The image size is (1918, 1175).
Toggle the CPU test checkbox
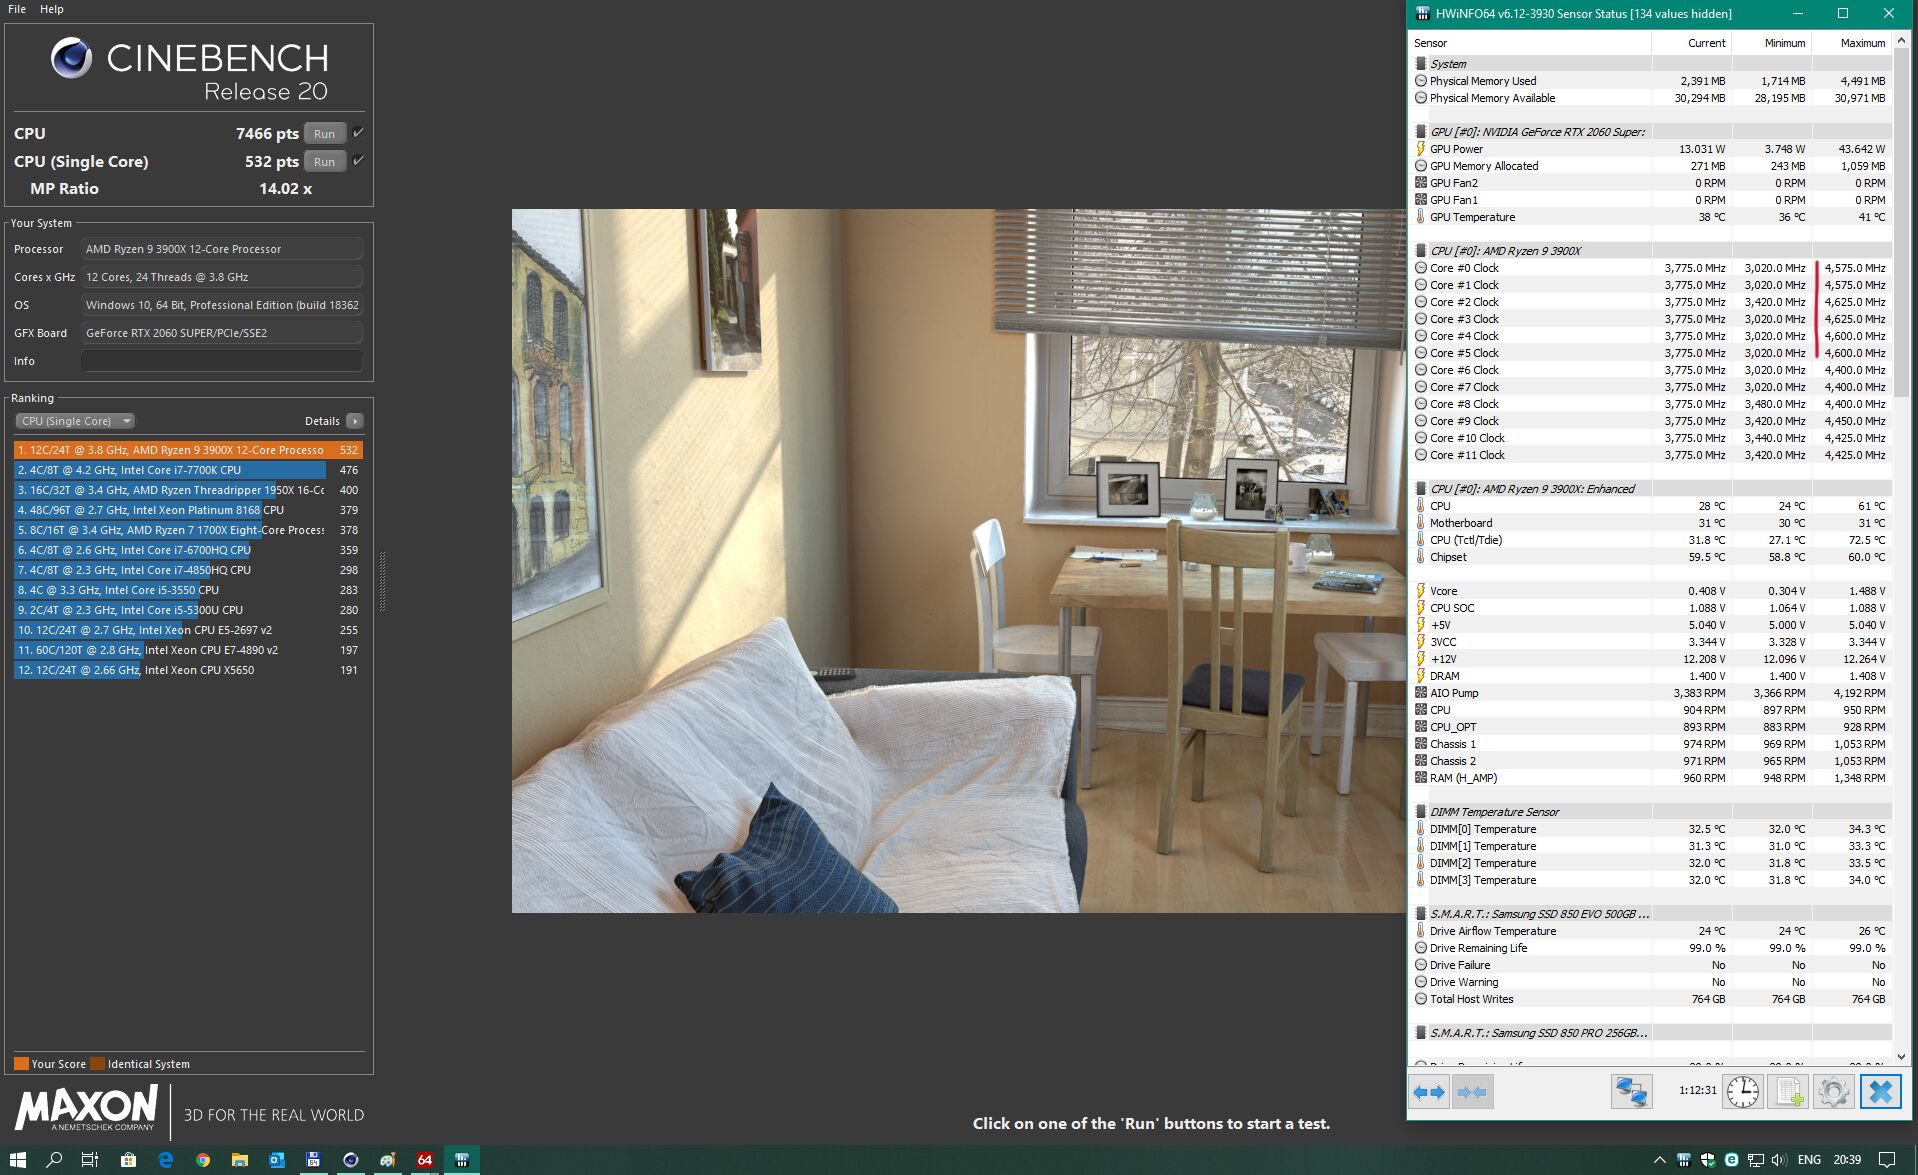[358, 133]
